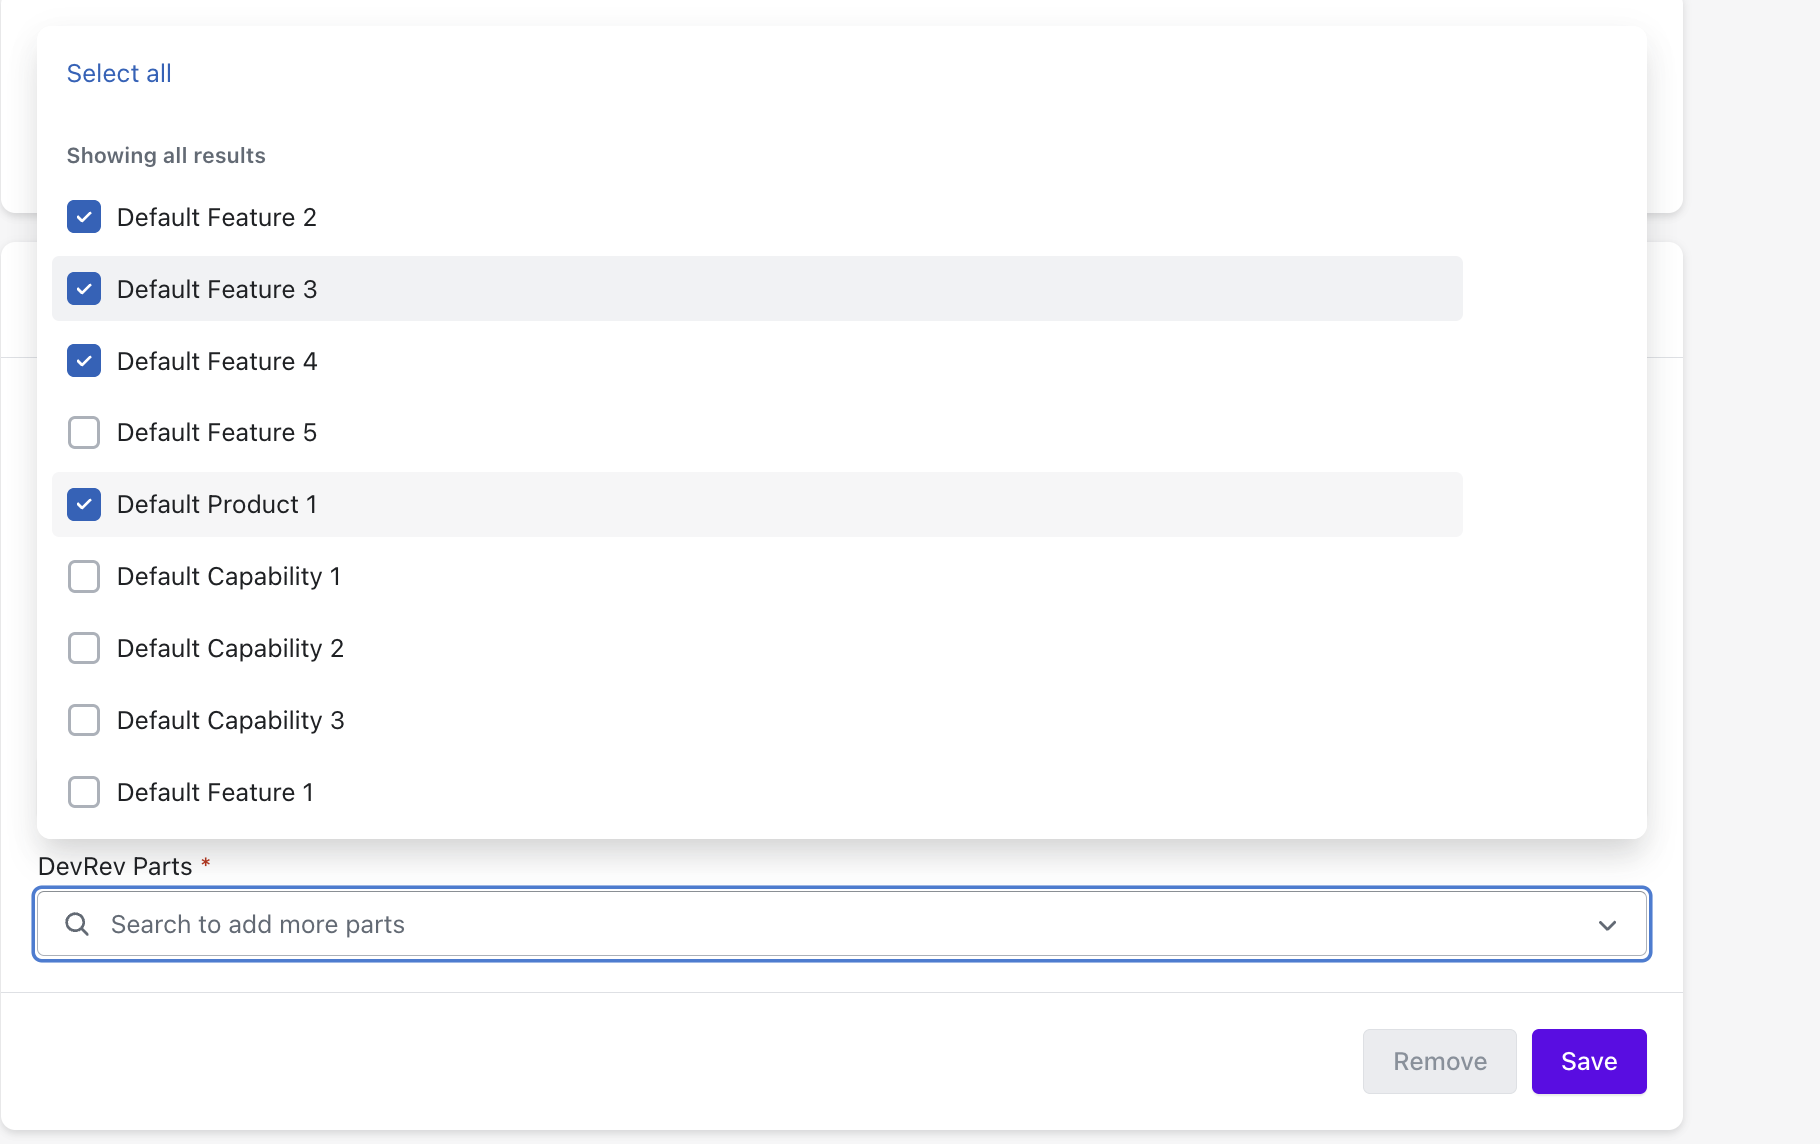
Task: Choose the Default Feature 5 option label
Action: [217, 433]
